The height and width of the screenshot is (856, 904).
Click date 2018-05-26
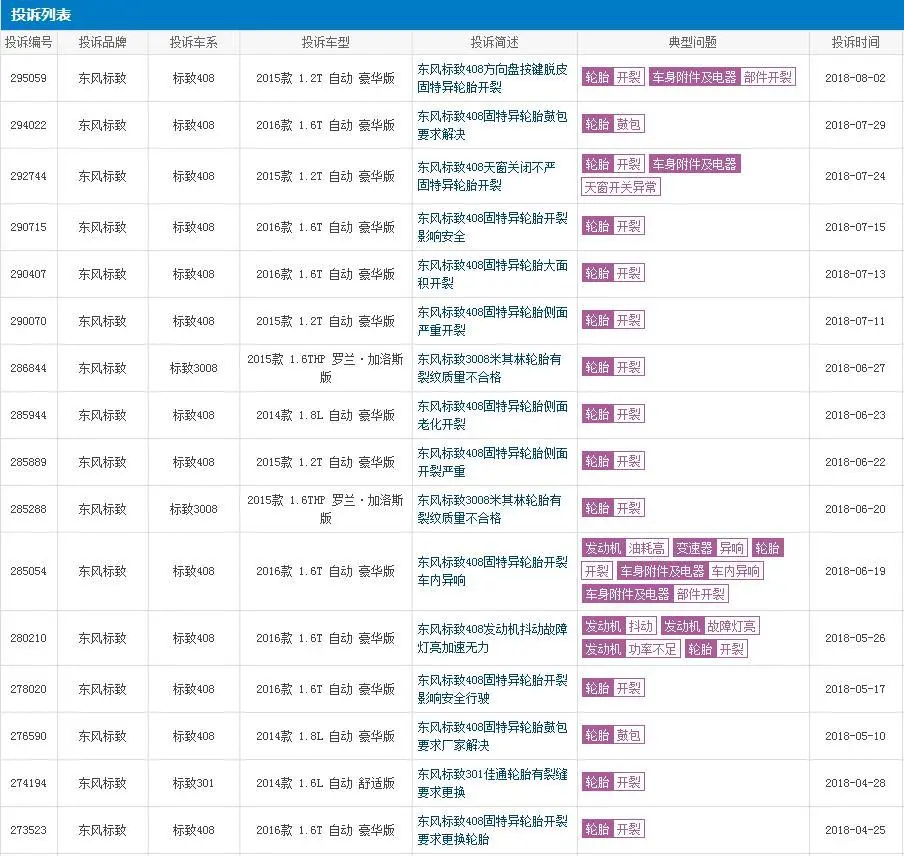[x=855, y=638]
